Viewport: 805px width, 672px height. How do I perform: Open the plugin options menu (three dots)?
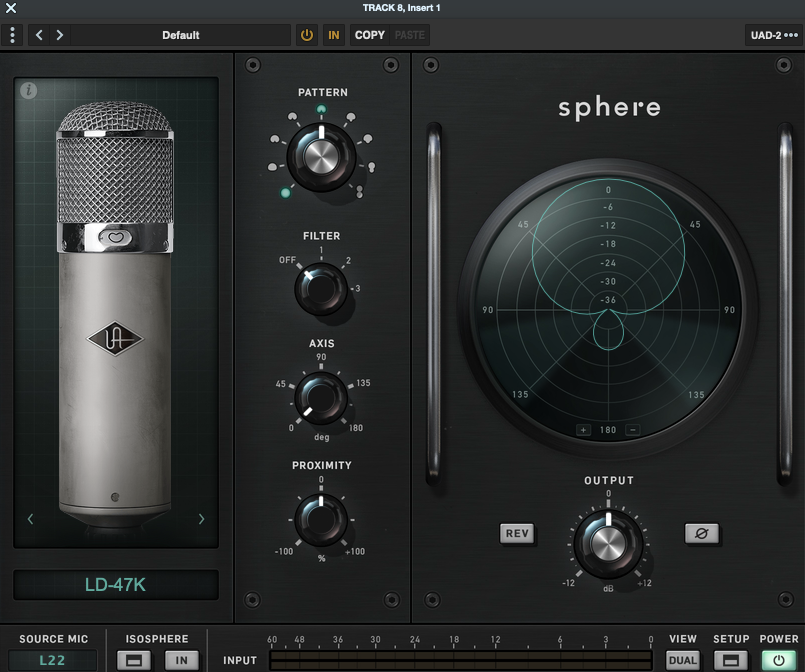pos(12,35)
